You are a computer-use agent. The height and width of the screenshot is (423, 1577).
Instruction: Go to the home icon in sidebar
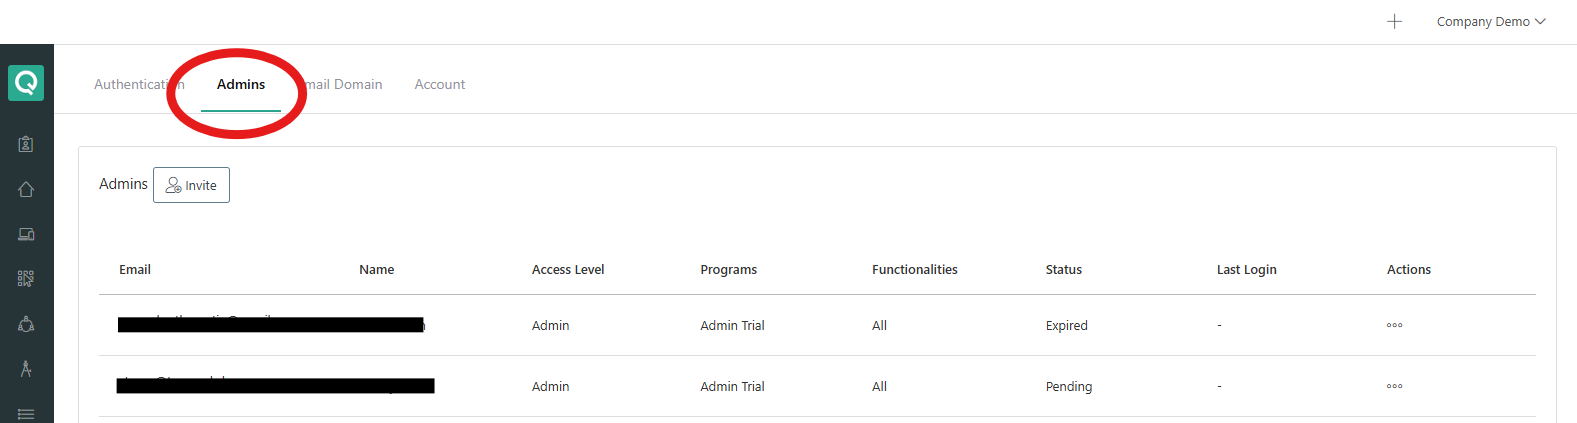26,189
